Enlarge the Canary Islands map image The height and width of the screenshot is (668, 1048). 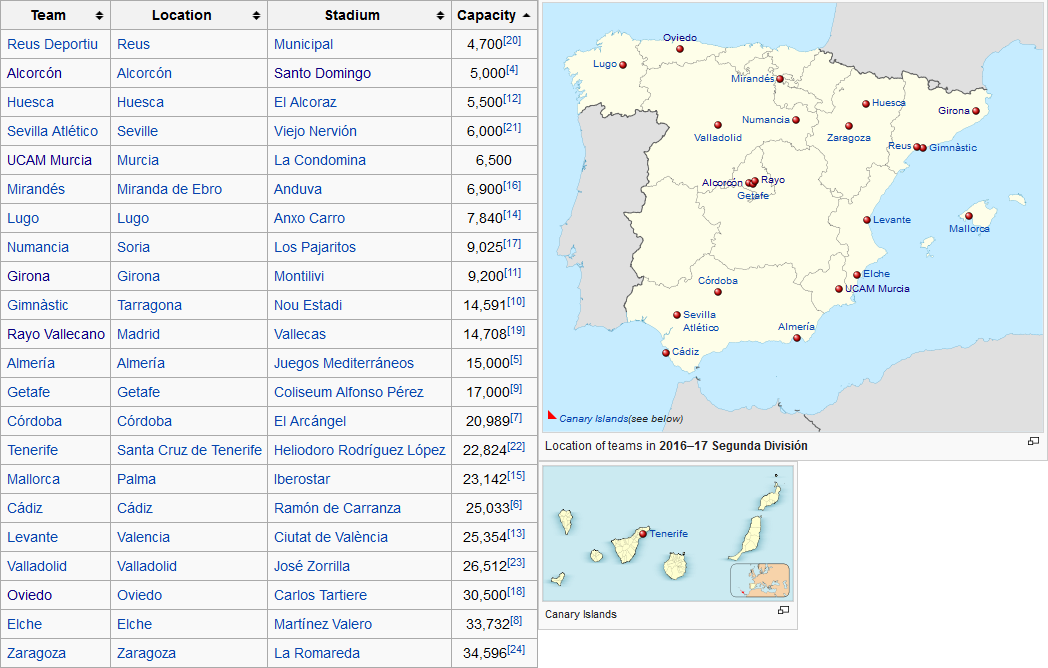pyautogui.click(x=783, y=610)
